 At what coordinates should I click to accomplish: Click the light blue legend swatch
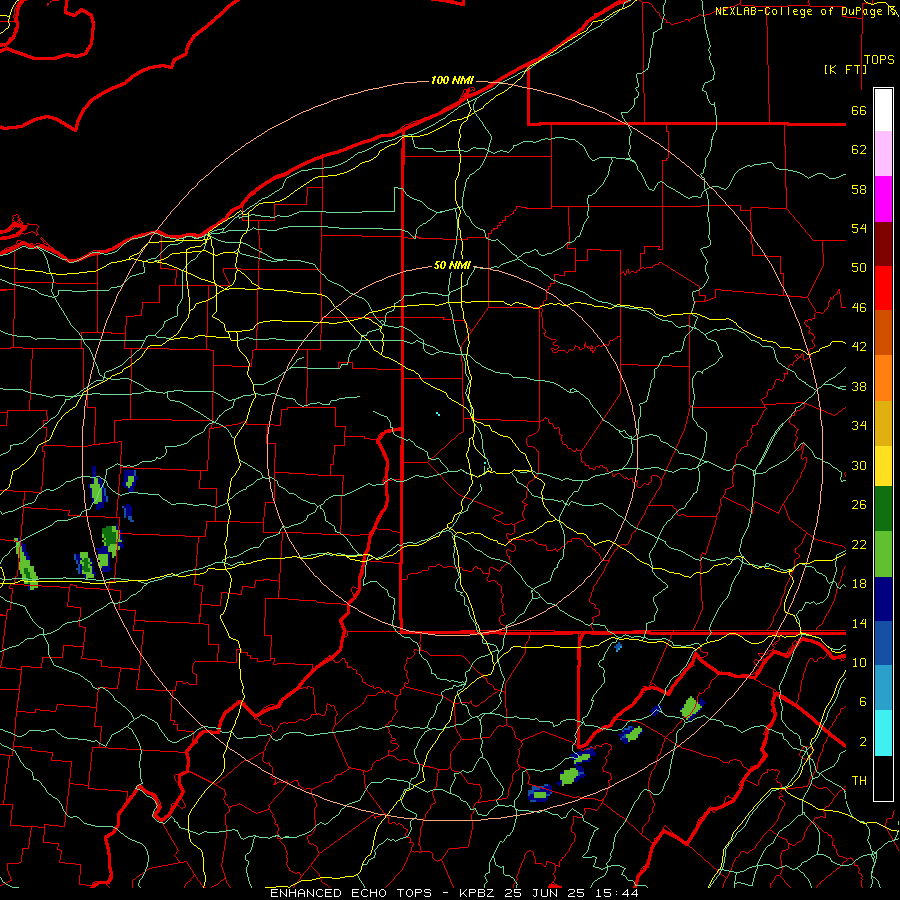[x=883, y=688]
